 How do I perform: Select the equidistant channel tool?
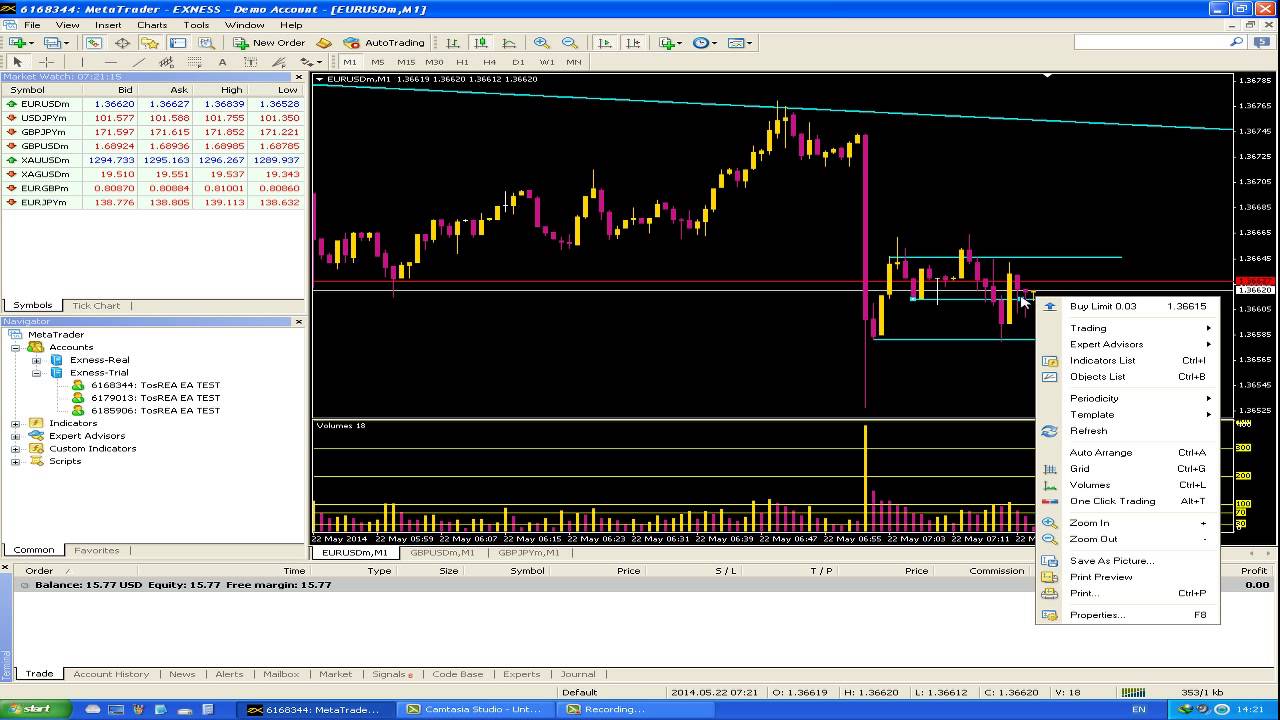click(166, 62)
